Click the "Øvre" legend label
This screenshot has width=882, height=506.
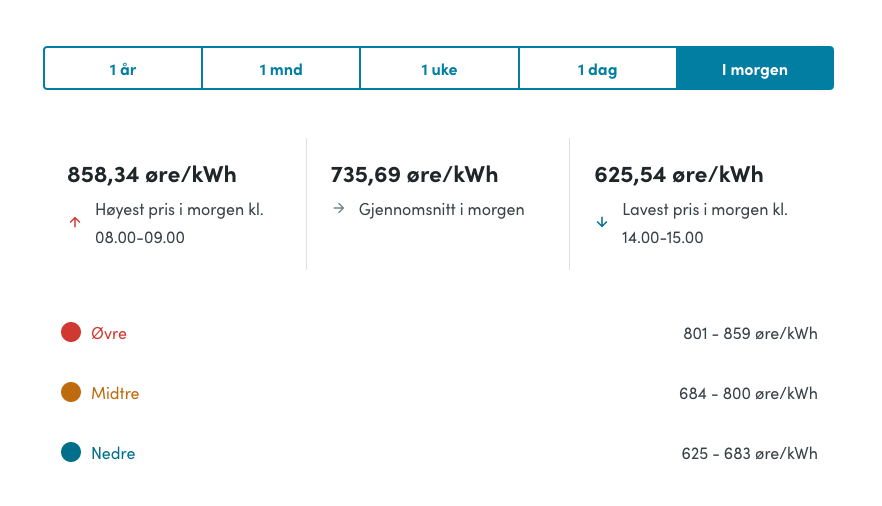(x=109, y=333)
